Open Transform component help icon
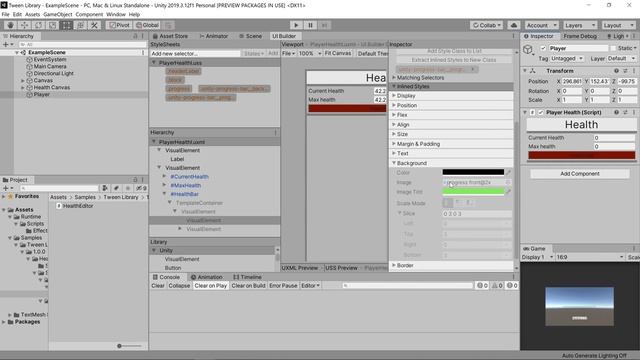Screen dimensions: 640x360 click(x=616, y=71)
